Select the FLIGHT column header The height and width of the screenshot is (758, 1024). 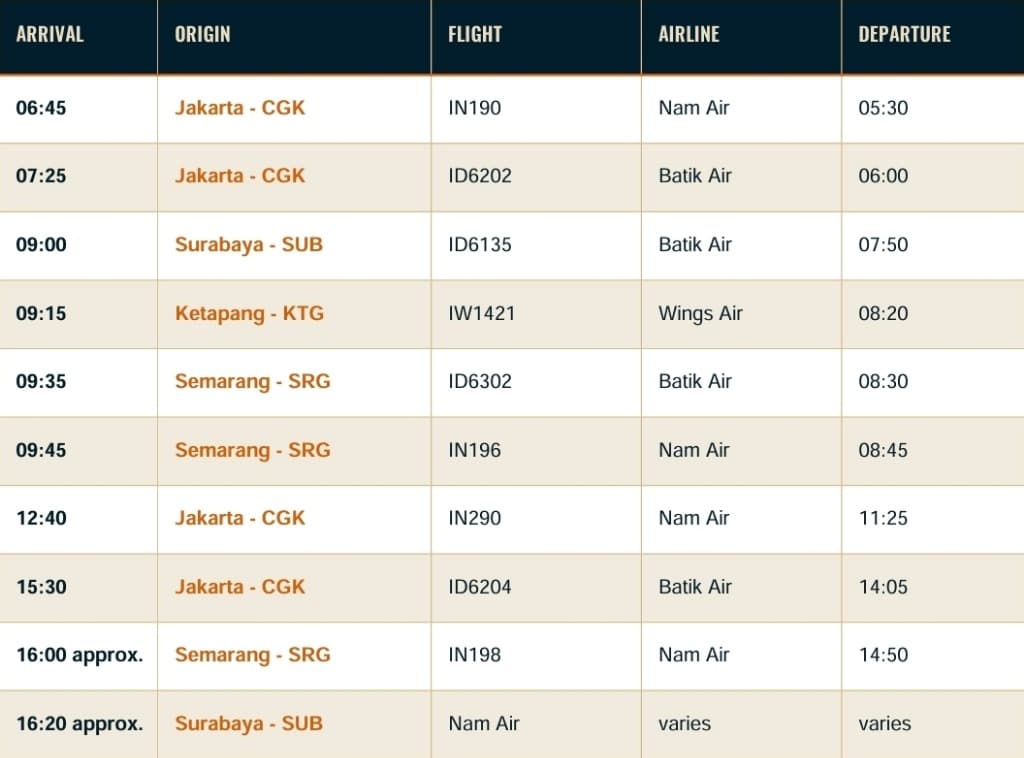[x=475, y=34]
